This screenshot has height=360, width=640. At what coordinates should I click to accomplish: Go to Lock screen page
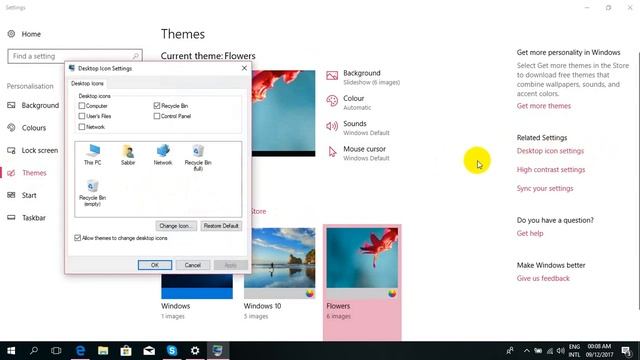[x=40, y=150]
